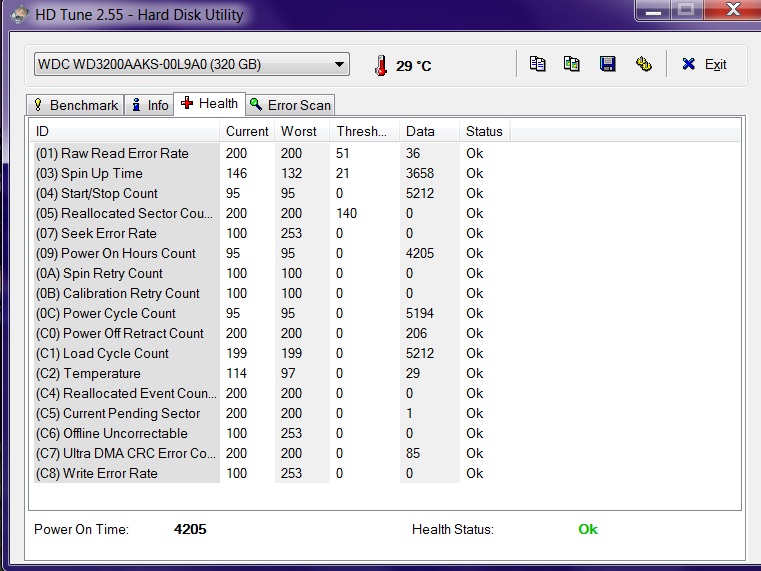The width and height of the screenshot is (761, 571).
Task: Click the HD Tune app icon in title bar
Action: [x=19, y=14]
